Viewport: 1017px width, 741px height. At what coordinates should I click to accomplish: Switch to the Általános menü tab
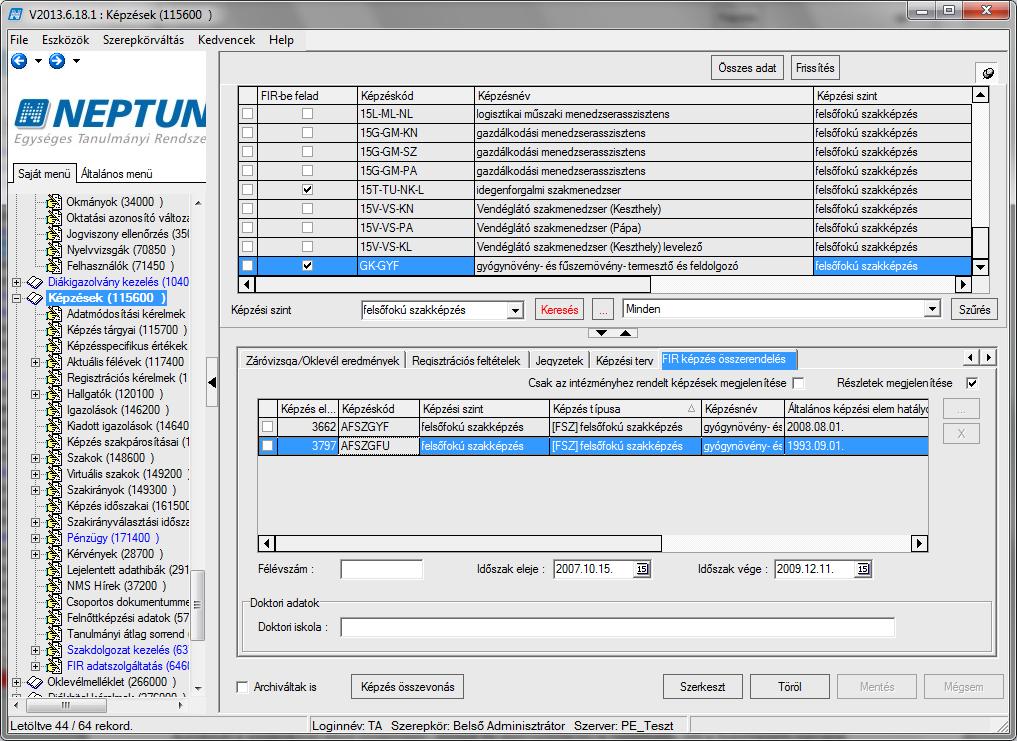117,174
